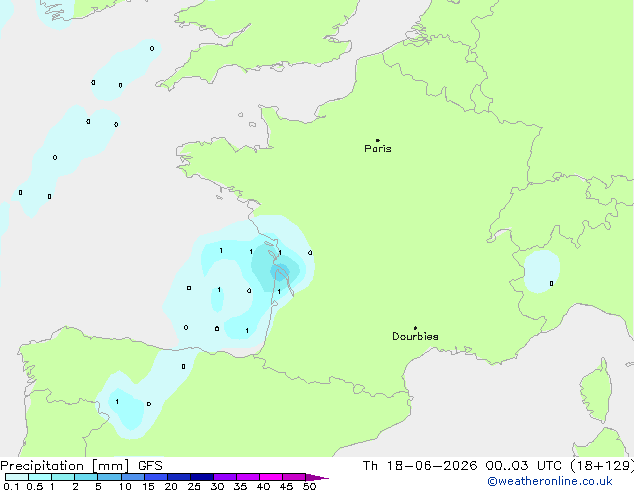The height and width of the screenshot is (490, 634).
Task: Click the light precipitation patch over the Alps
Action: point(542,271)
